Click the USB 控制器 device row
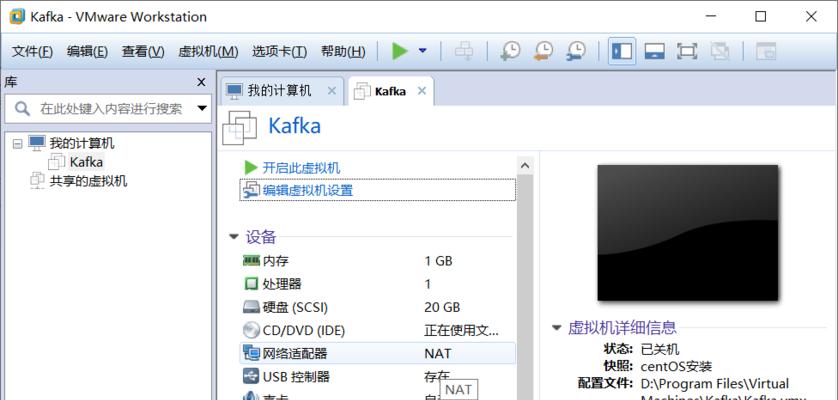The height and width of the screenshot is (400, 838). tap(377, 376)
